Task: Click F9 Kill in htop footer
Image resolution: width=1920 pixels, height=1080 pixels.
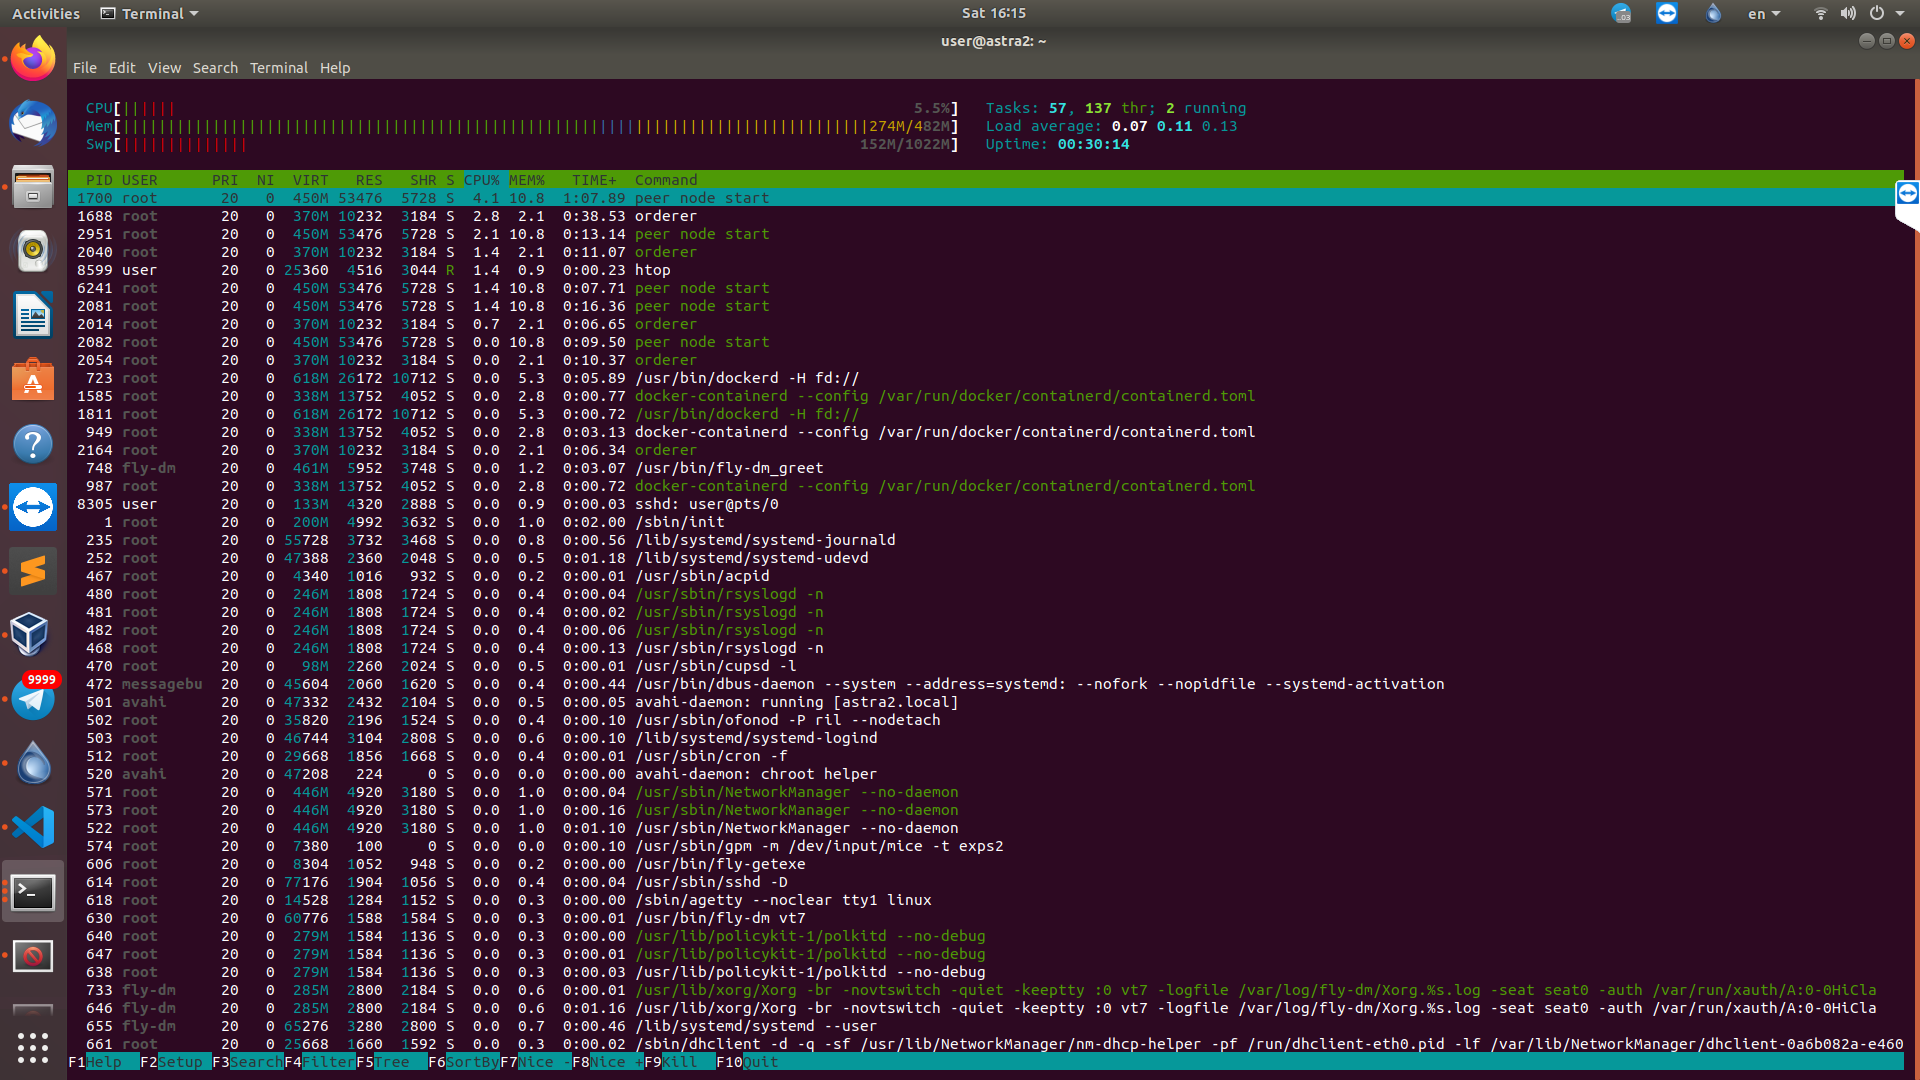Action: coord(679,1062)
